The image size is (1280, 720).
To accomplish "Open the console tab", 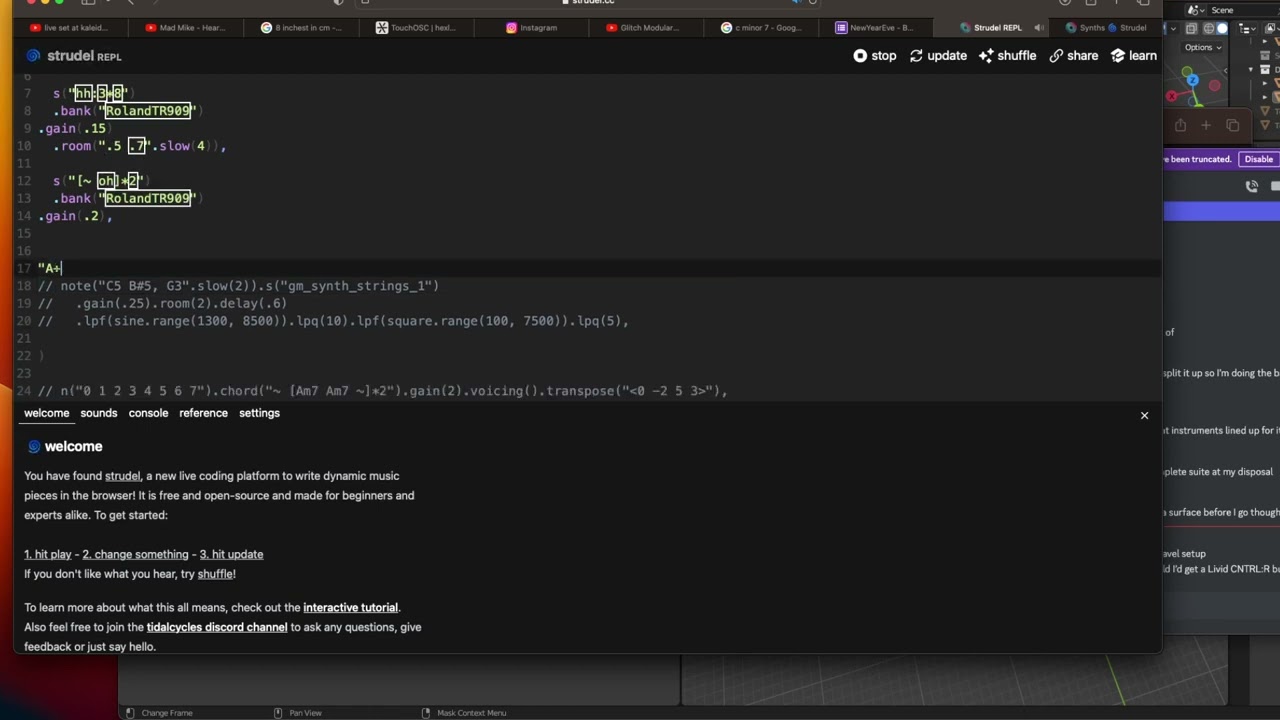I will (x=148, y=413).
